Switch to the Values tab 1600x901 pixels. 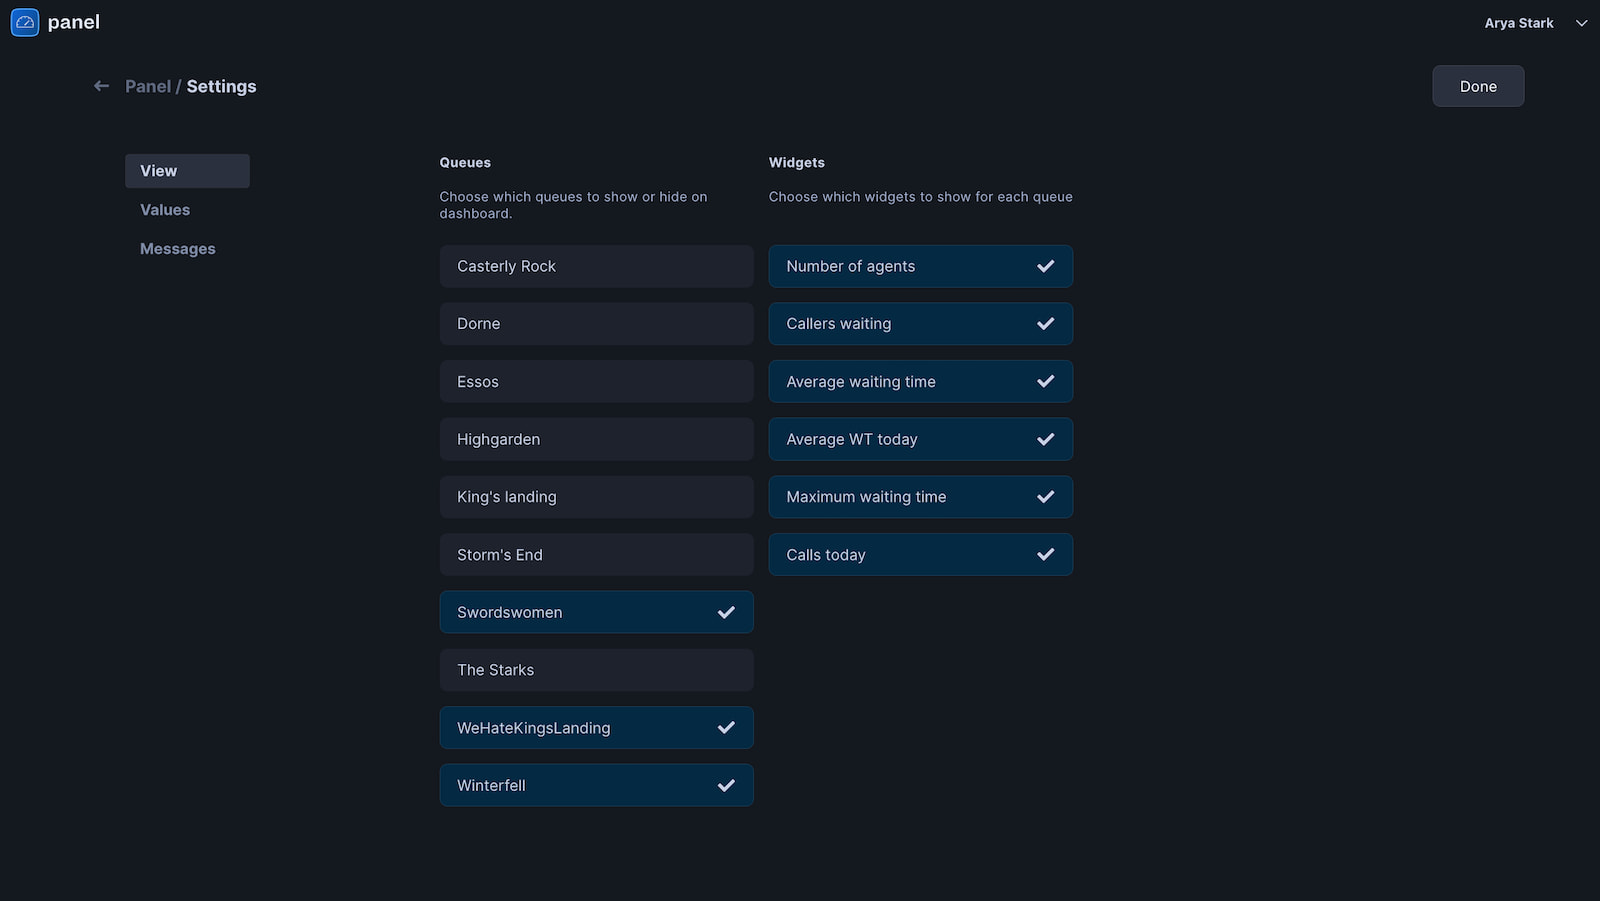165,210
